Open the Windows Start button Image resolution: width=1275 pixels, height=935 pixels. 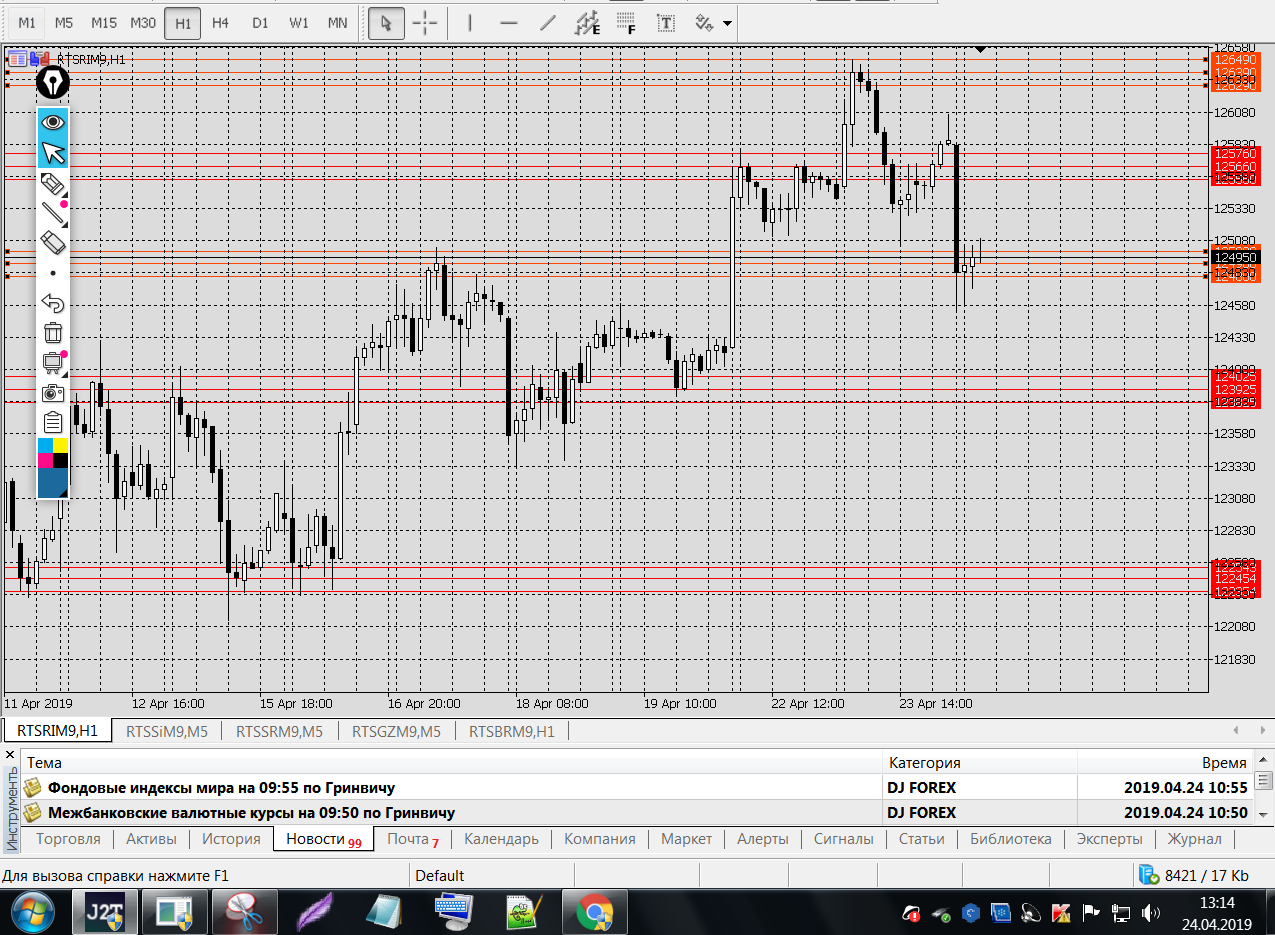[32, 913]
